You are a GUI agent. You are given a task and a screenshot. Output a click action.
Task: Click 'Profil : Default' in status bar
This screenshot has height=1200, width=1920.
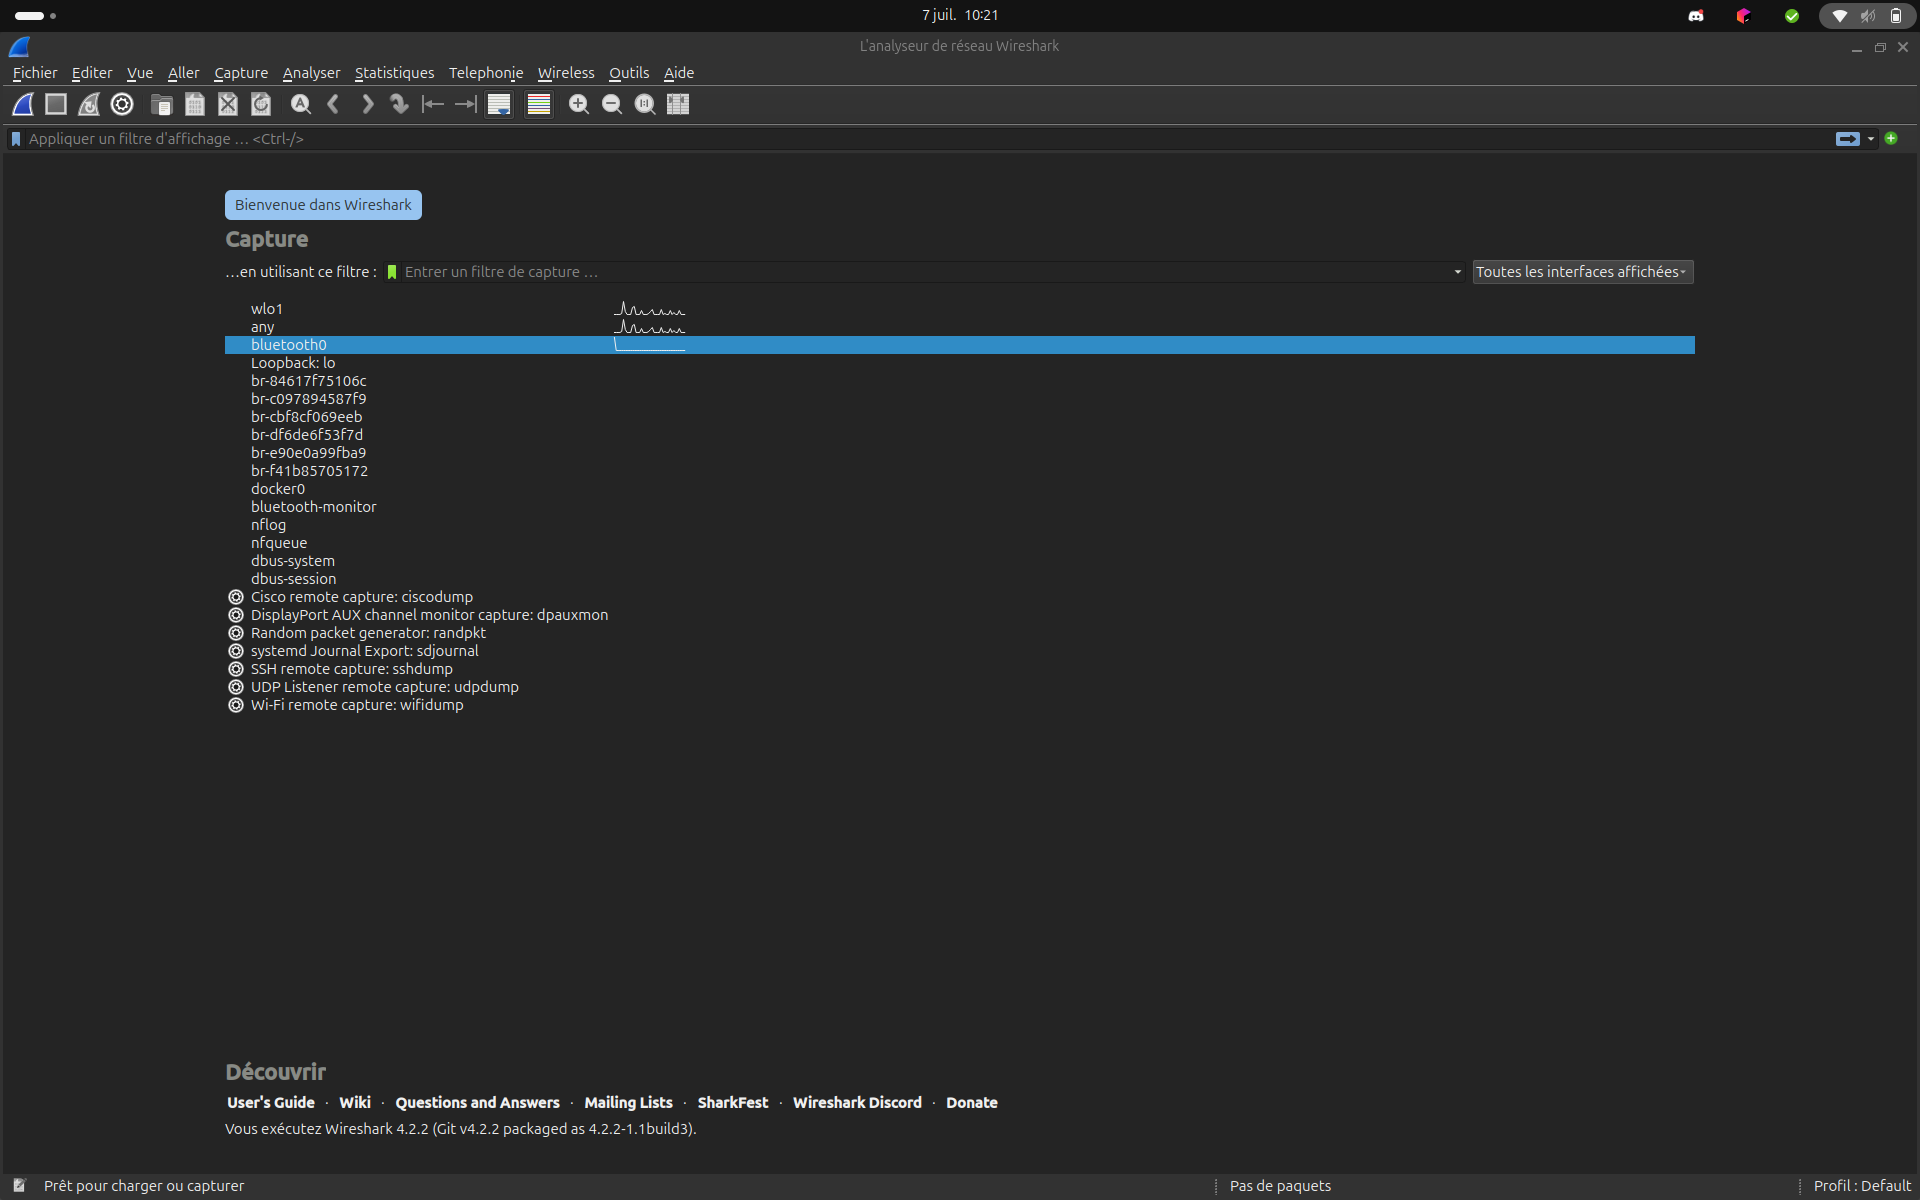[x=1862, y=1185]
